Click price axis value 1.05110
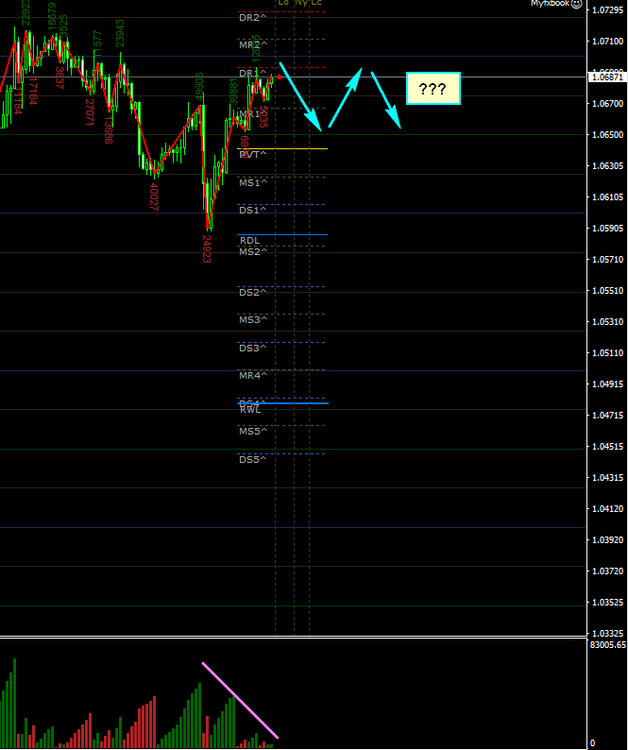Image resolution: width=628 pixels, height=750 pixels. [608, 353]
